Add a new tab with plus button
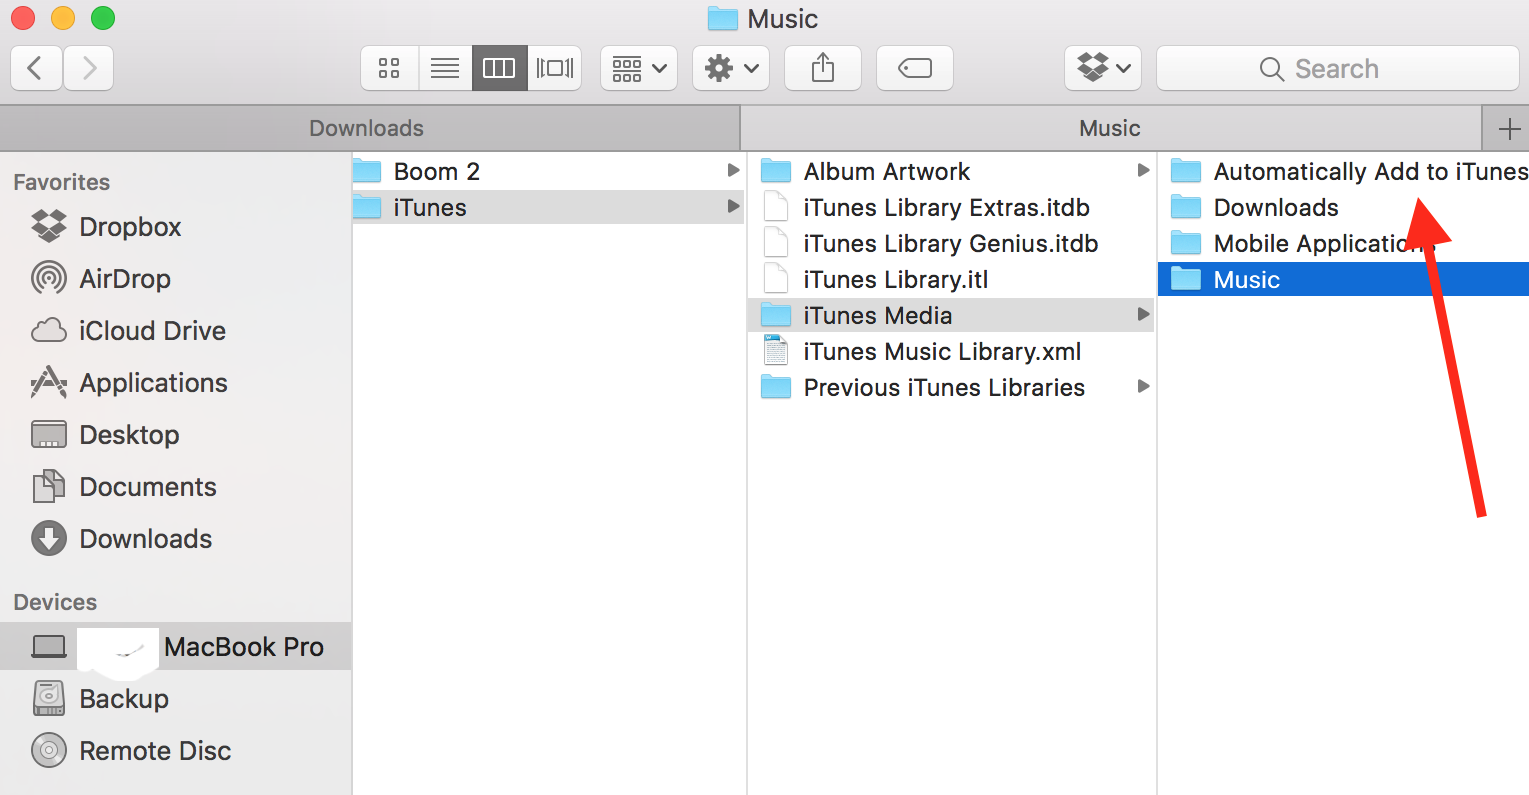Image resolution: width=1529 pixels, height=795 pixels. coord(1509,128)
